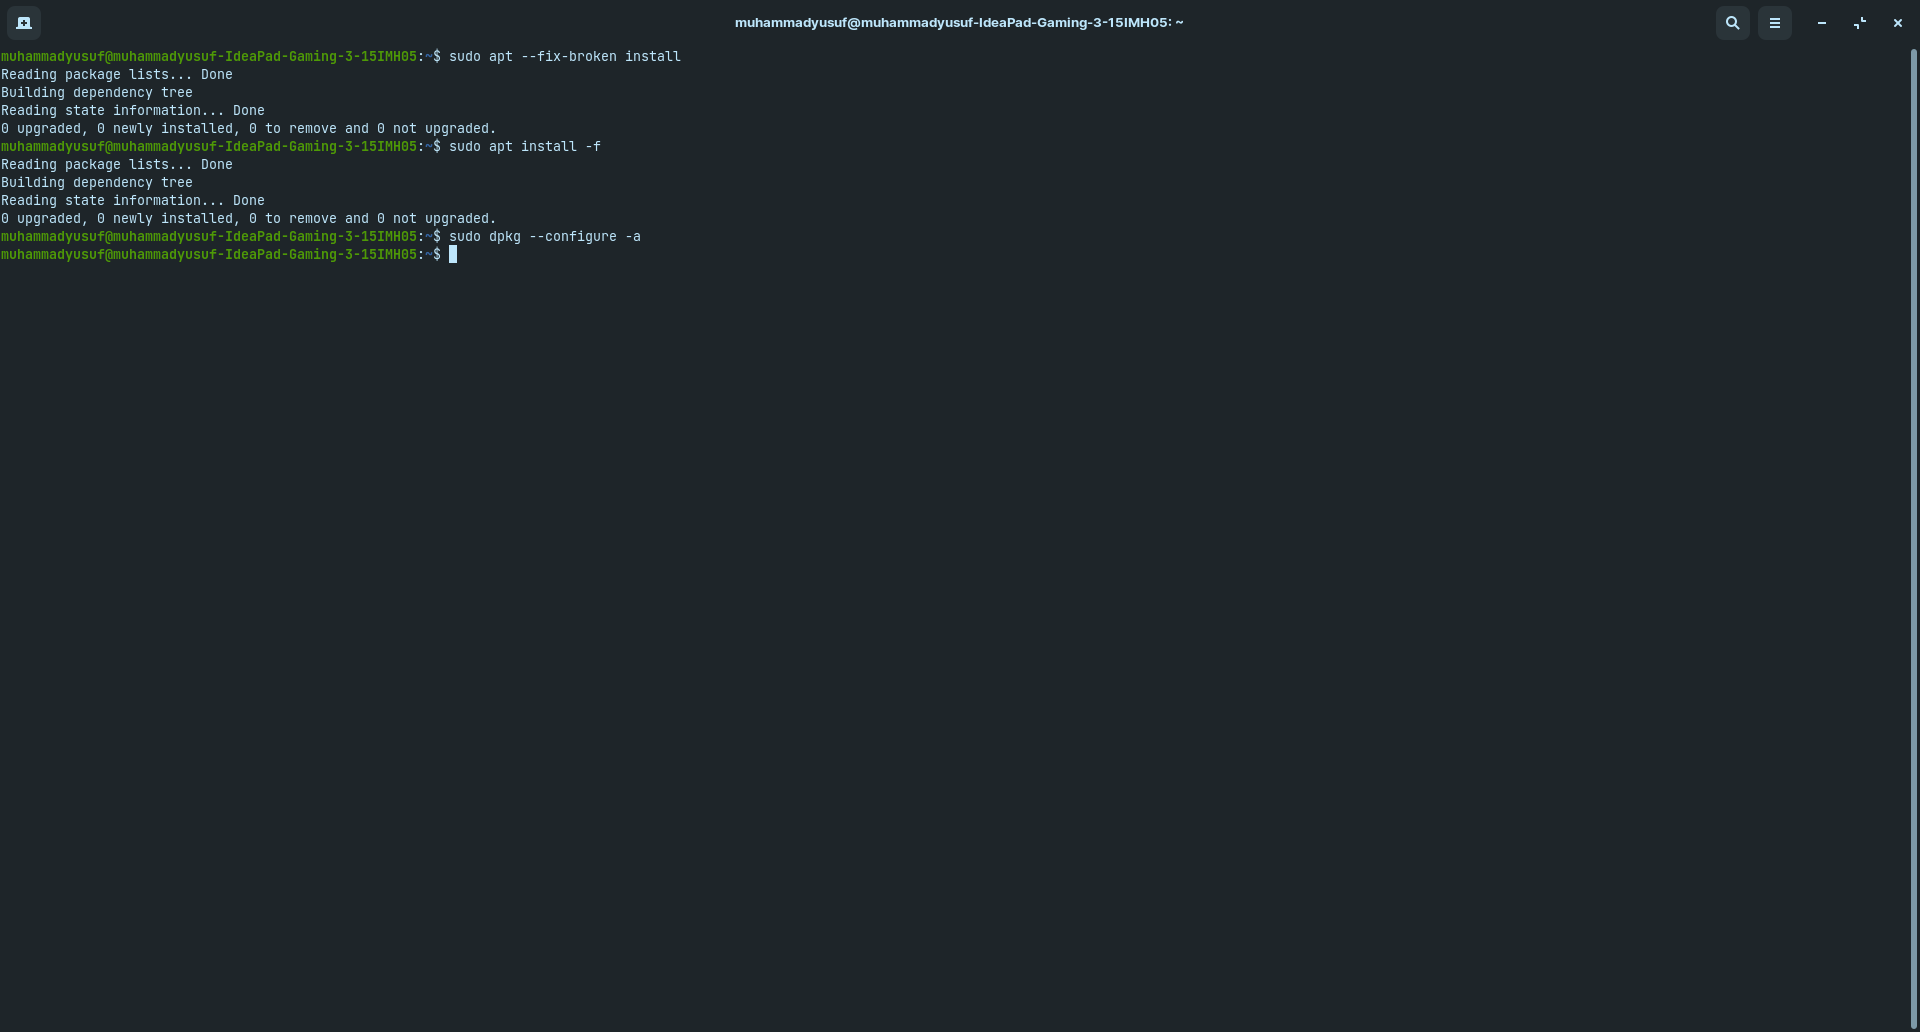Open the hamburger menu
1920x1032 pixels.
pos(1775,22)
